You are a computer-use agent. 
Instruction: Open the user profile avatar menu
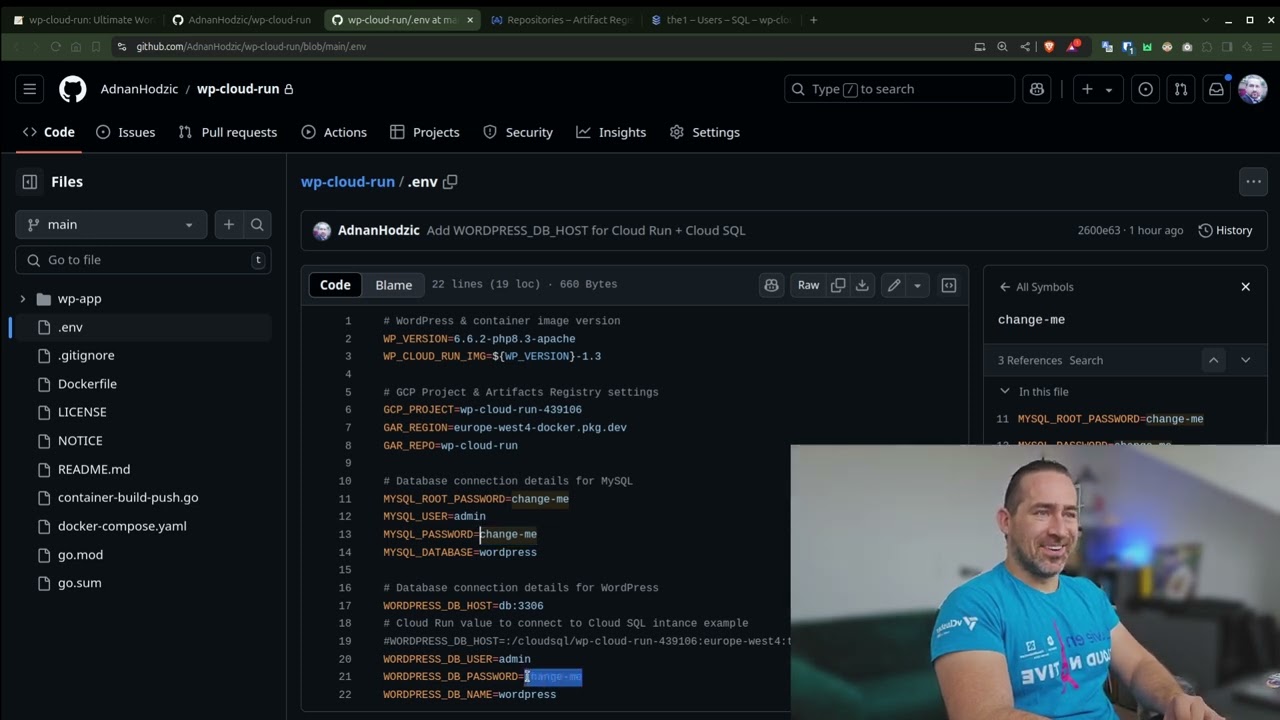coord(1253,89)
